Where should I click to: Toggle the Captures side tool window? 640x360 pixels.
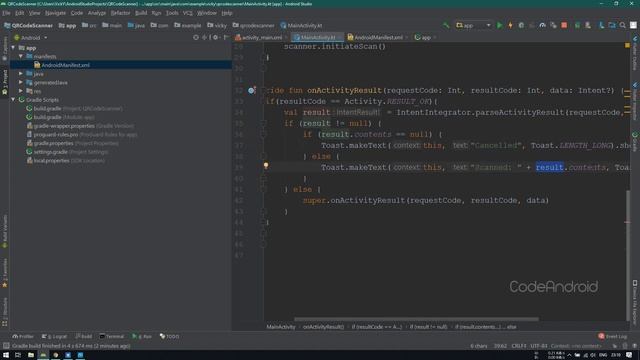(4, 49)
